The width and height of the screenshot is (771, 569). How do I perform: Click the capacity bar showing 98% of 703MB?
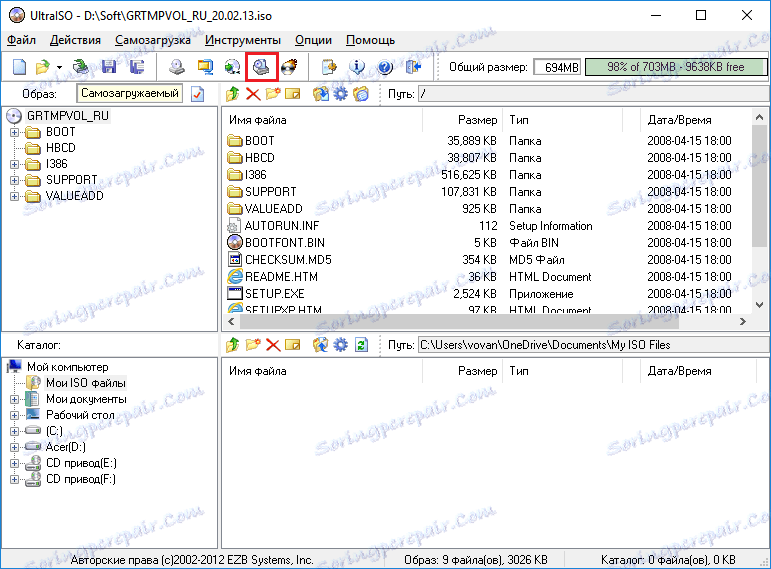676,67
